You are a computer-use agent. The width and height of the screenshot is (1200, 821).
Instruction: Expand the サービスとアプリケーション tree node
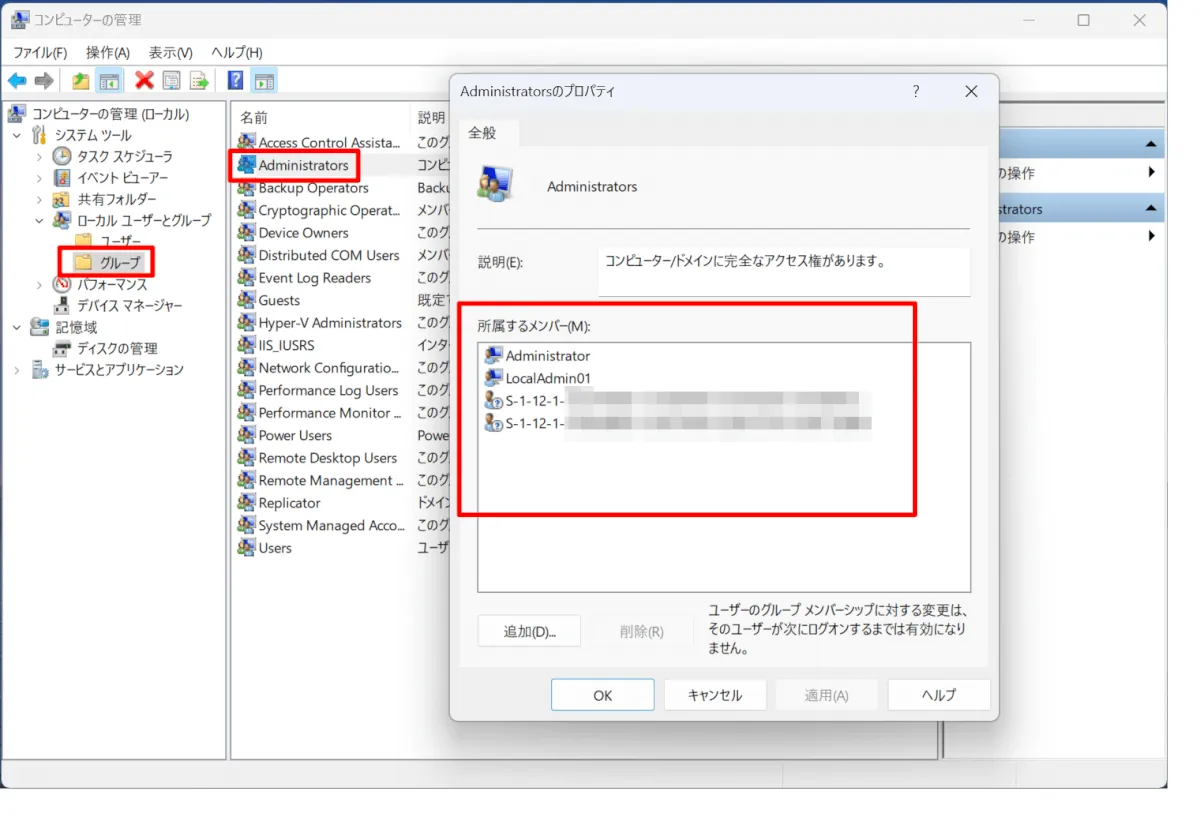(x=17, y=370)
